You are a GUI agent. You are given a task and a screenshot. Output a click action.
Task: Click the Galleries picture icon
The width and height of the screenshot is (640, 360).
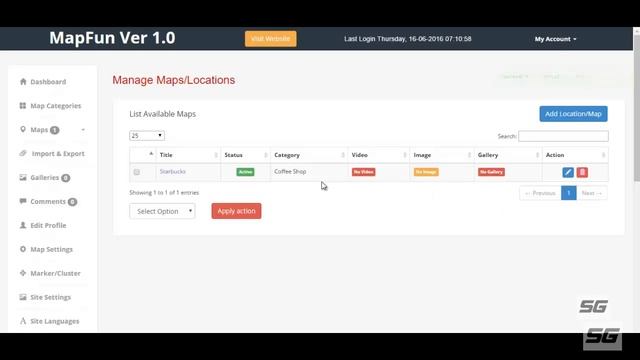click(23, 178)
